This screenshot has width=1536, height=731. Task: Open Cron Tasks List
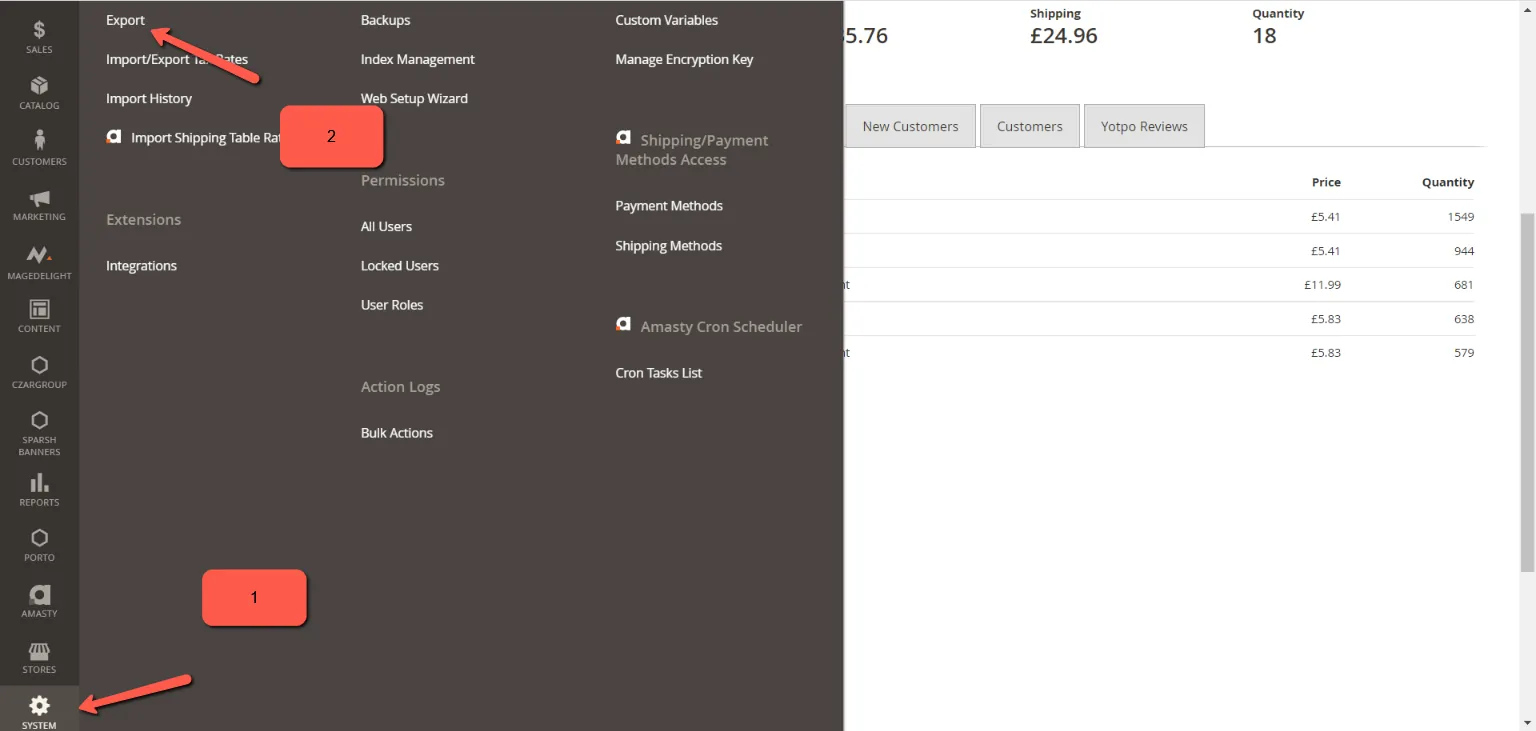point(658,373)
